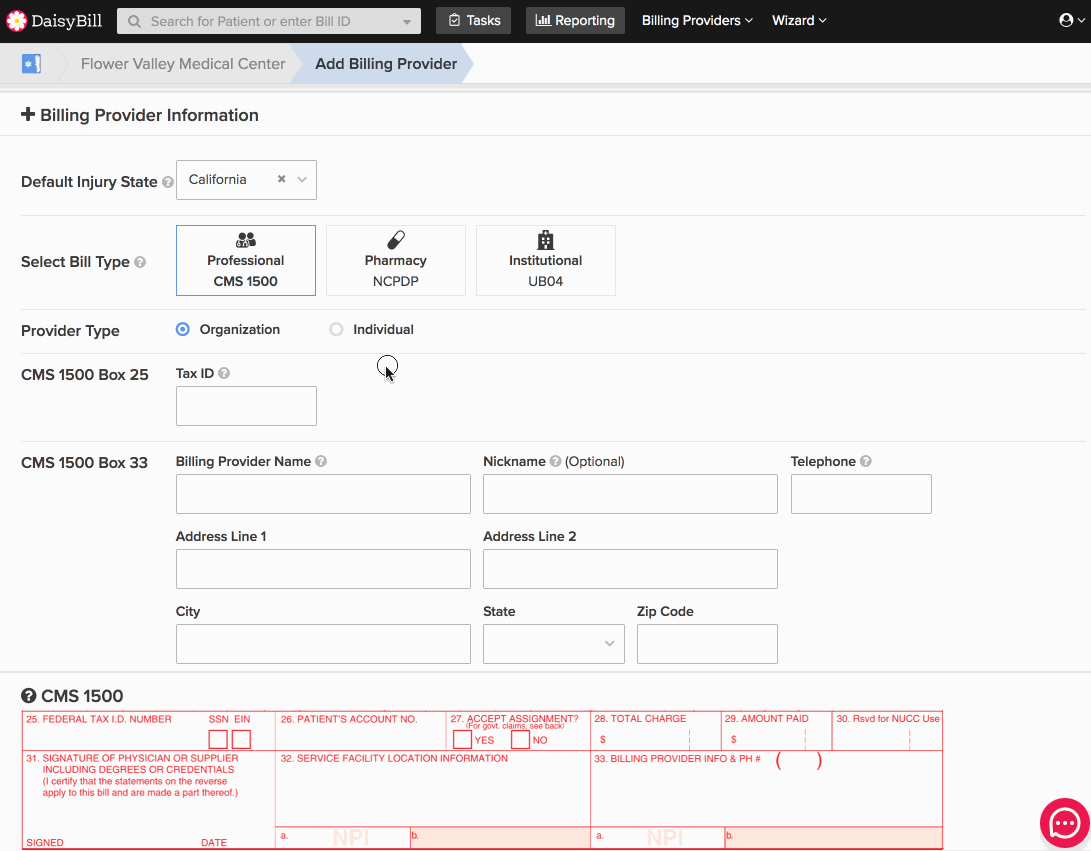Choose Professional CMS 1500 bill type
Screen dimensions: 1091x851
pyautogui.click(x=246, y=260)
